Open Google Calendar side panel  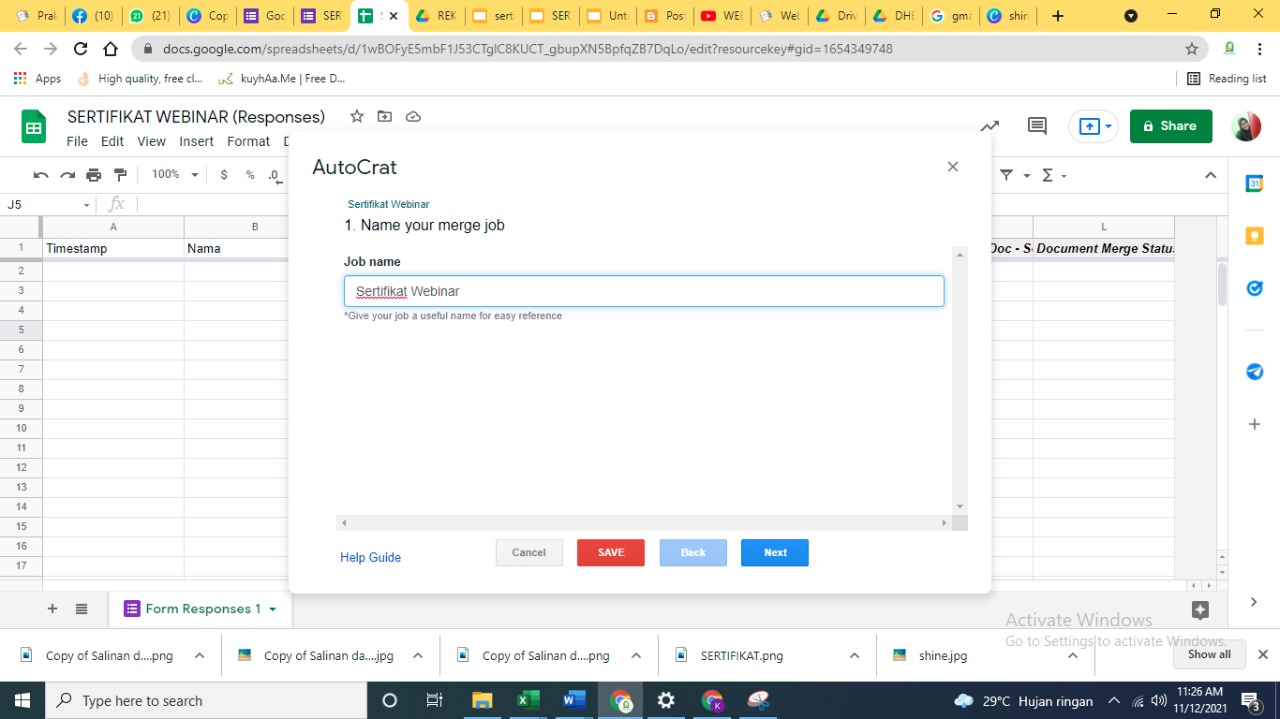coord(1254,183)
